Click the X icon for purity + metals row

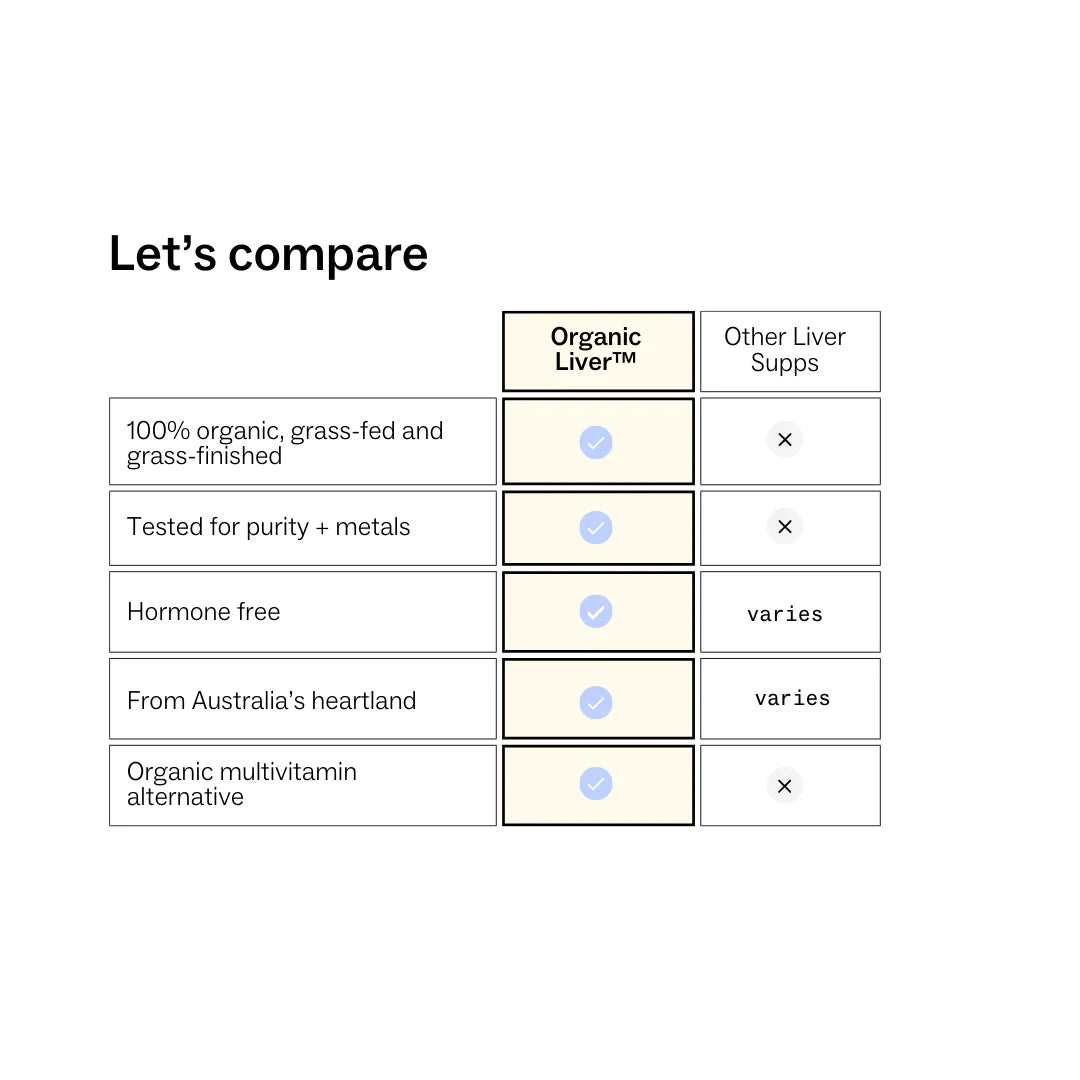pyautogui.click(x=785, y=526)
